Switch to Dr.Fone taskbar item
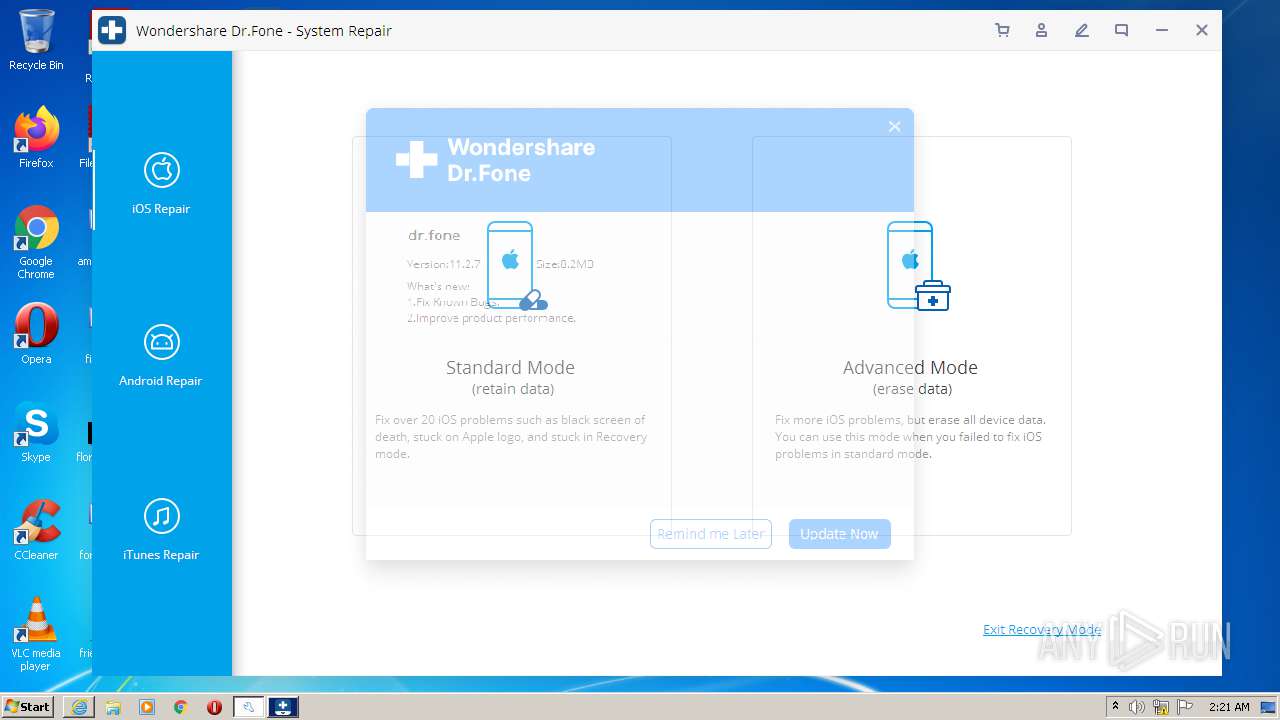Viewport: 1280px width, 720px height. coord(283,707)
